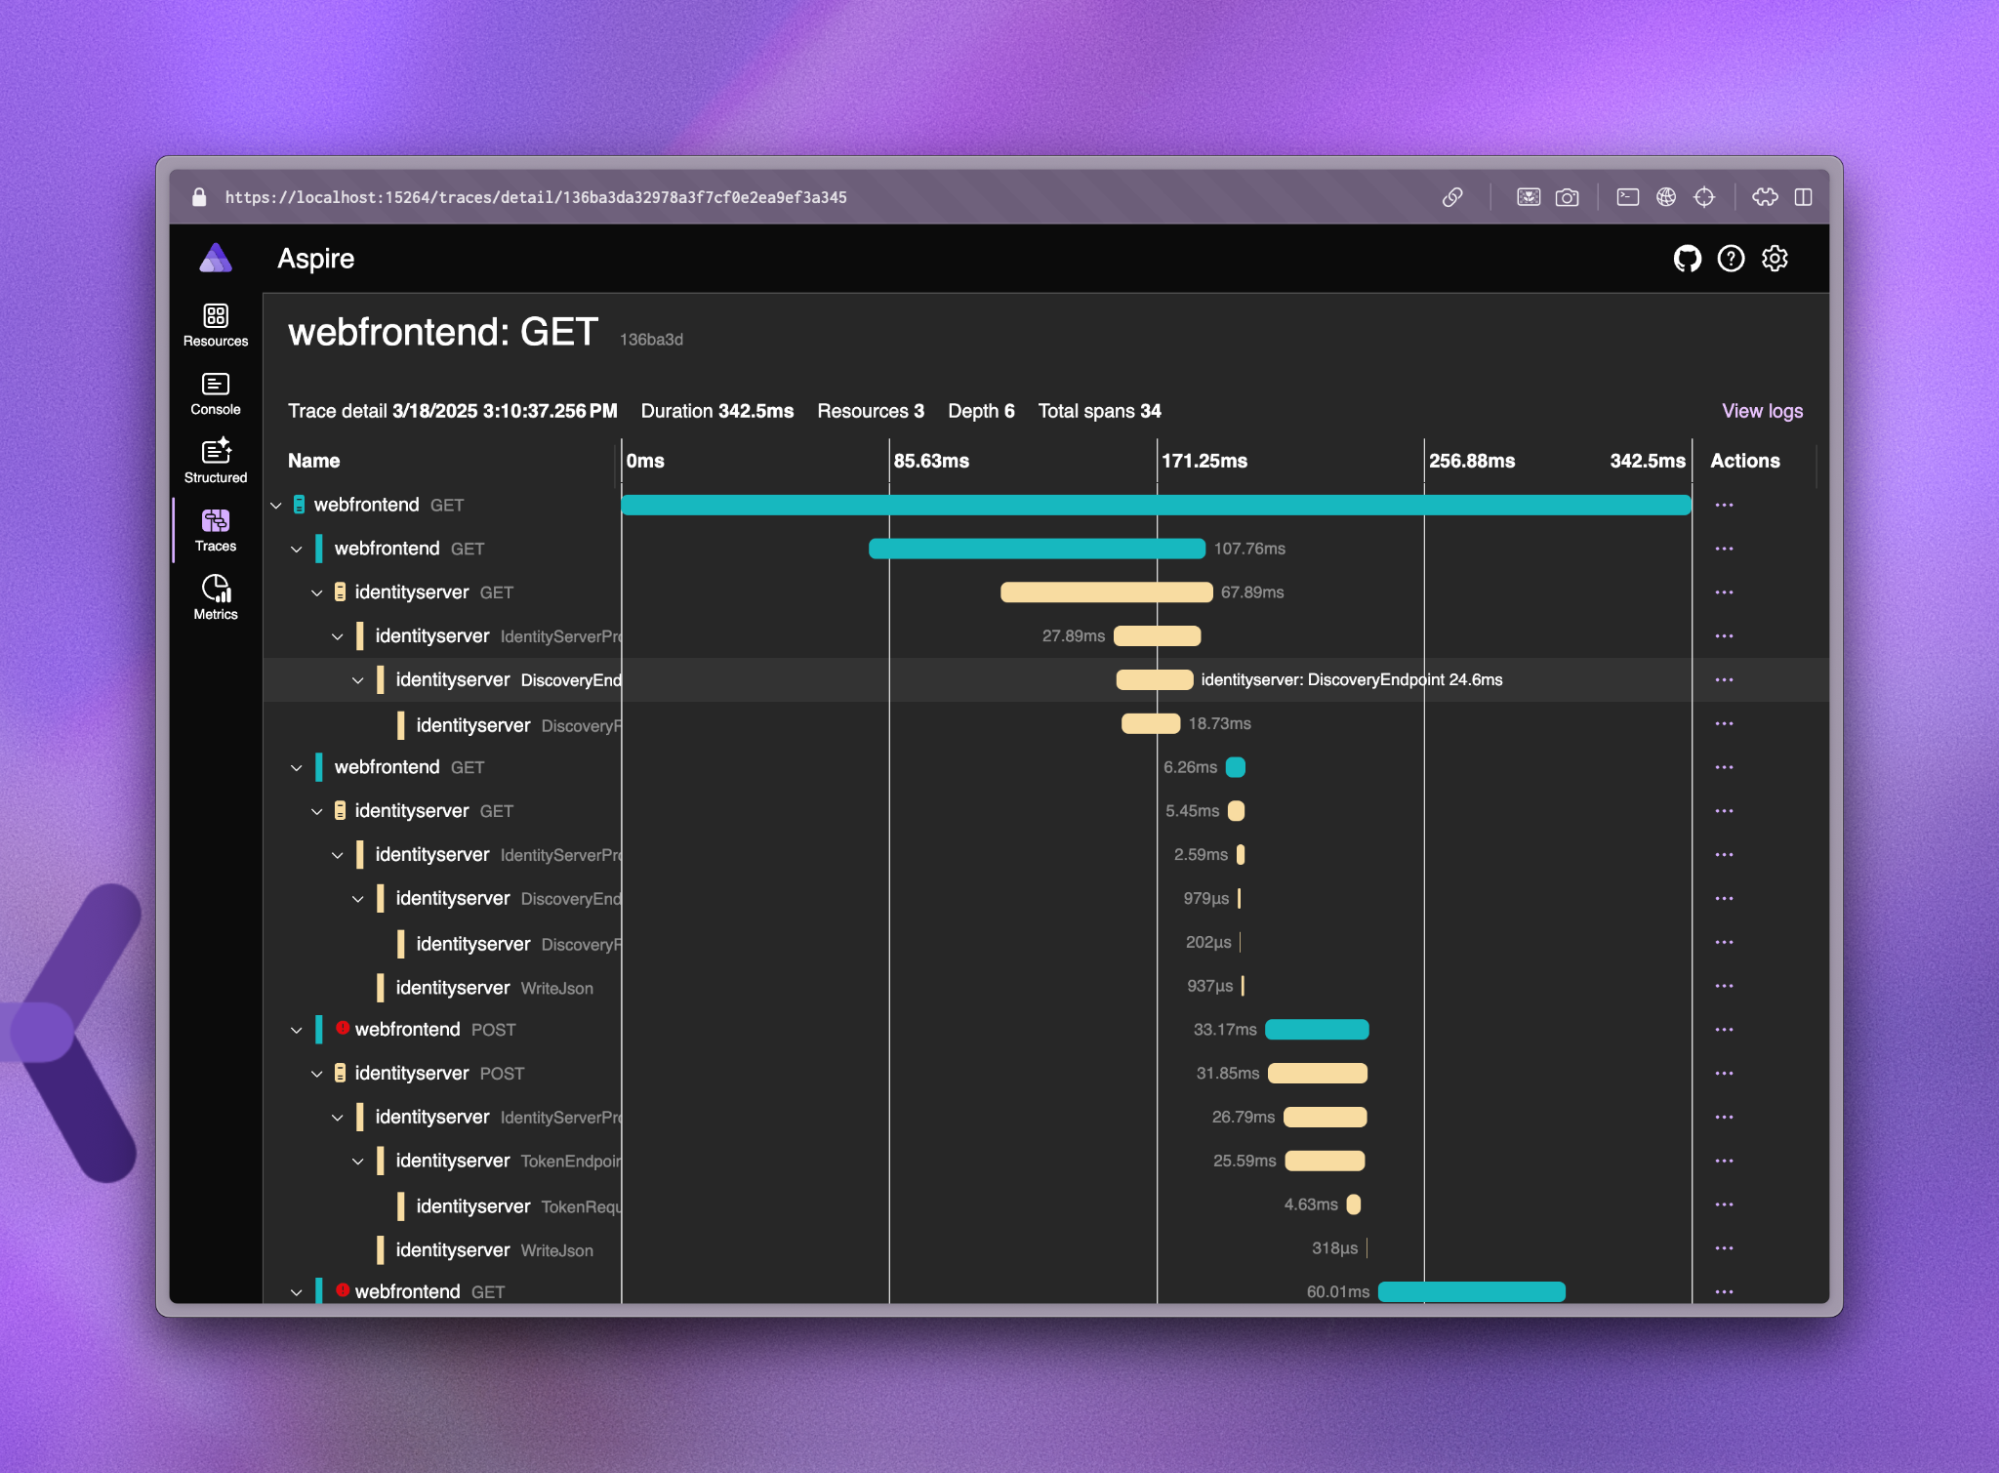This screenshot has width=1999, height=1473.
Task: Toggle the sidebar panel icon in browser toolbar
Action: [1803, 197]
